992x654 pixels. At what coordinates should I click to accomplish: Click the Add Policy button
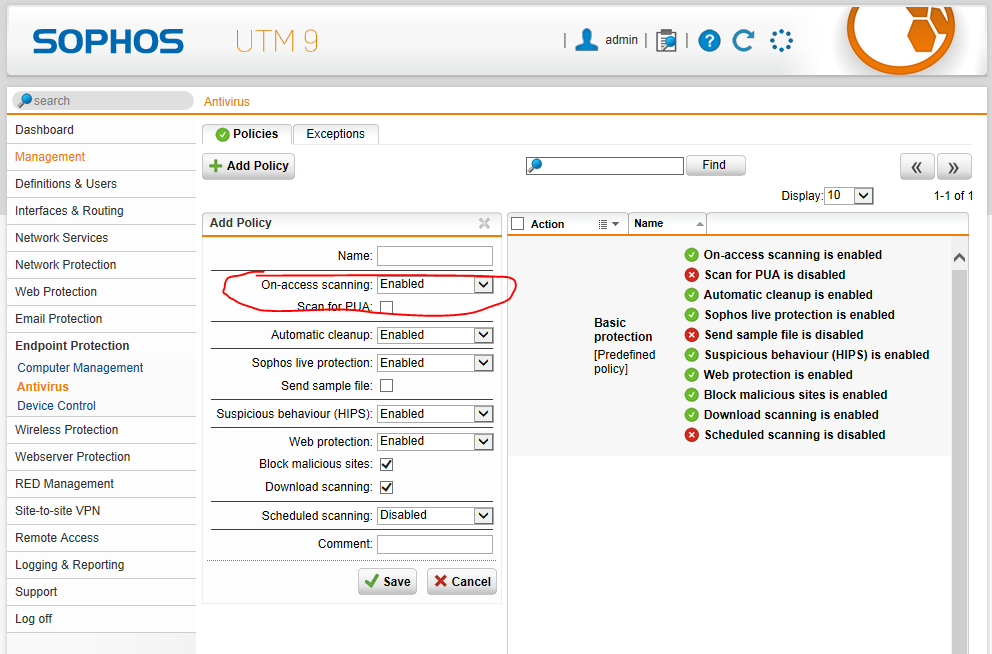(249, 166)
